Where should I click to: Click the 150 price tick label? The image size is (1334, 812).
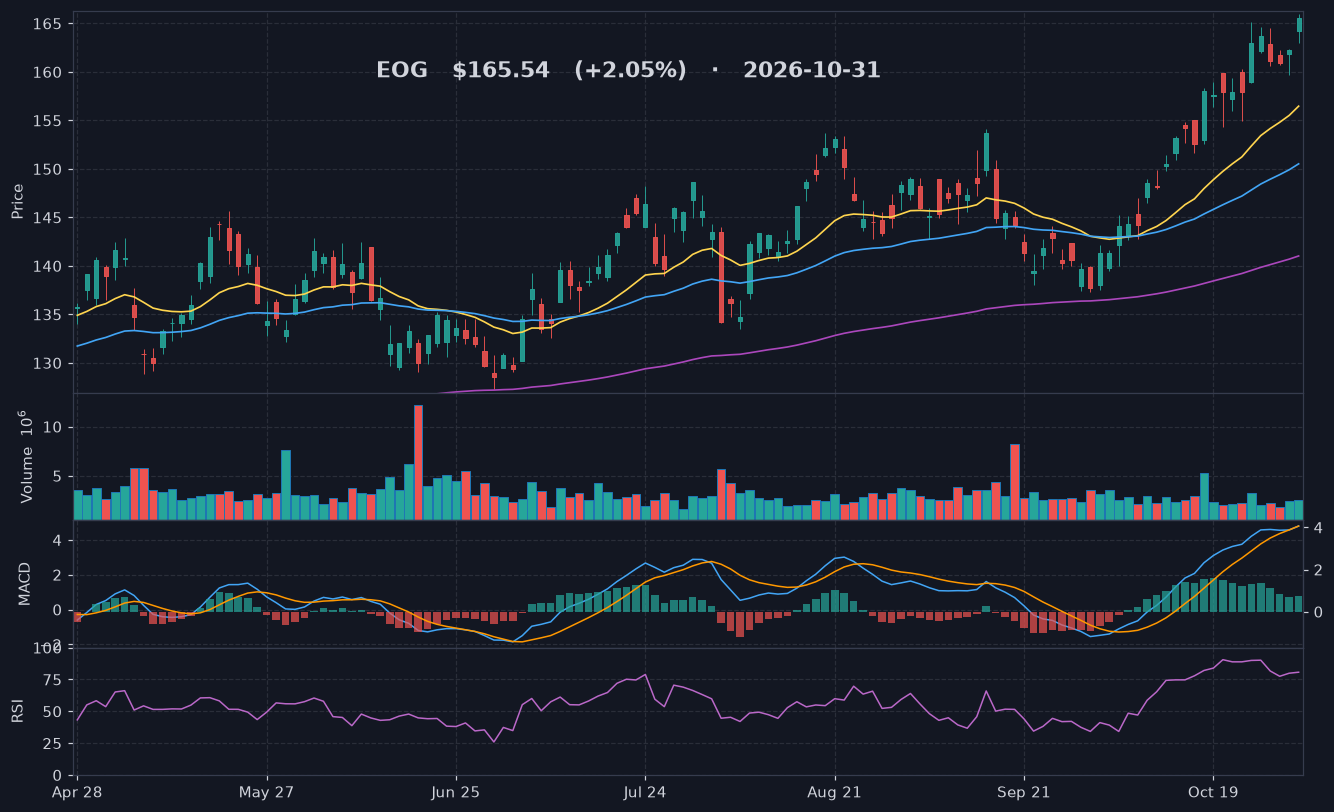tap(50, 169)
